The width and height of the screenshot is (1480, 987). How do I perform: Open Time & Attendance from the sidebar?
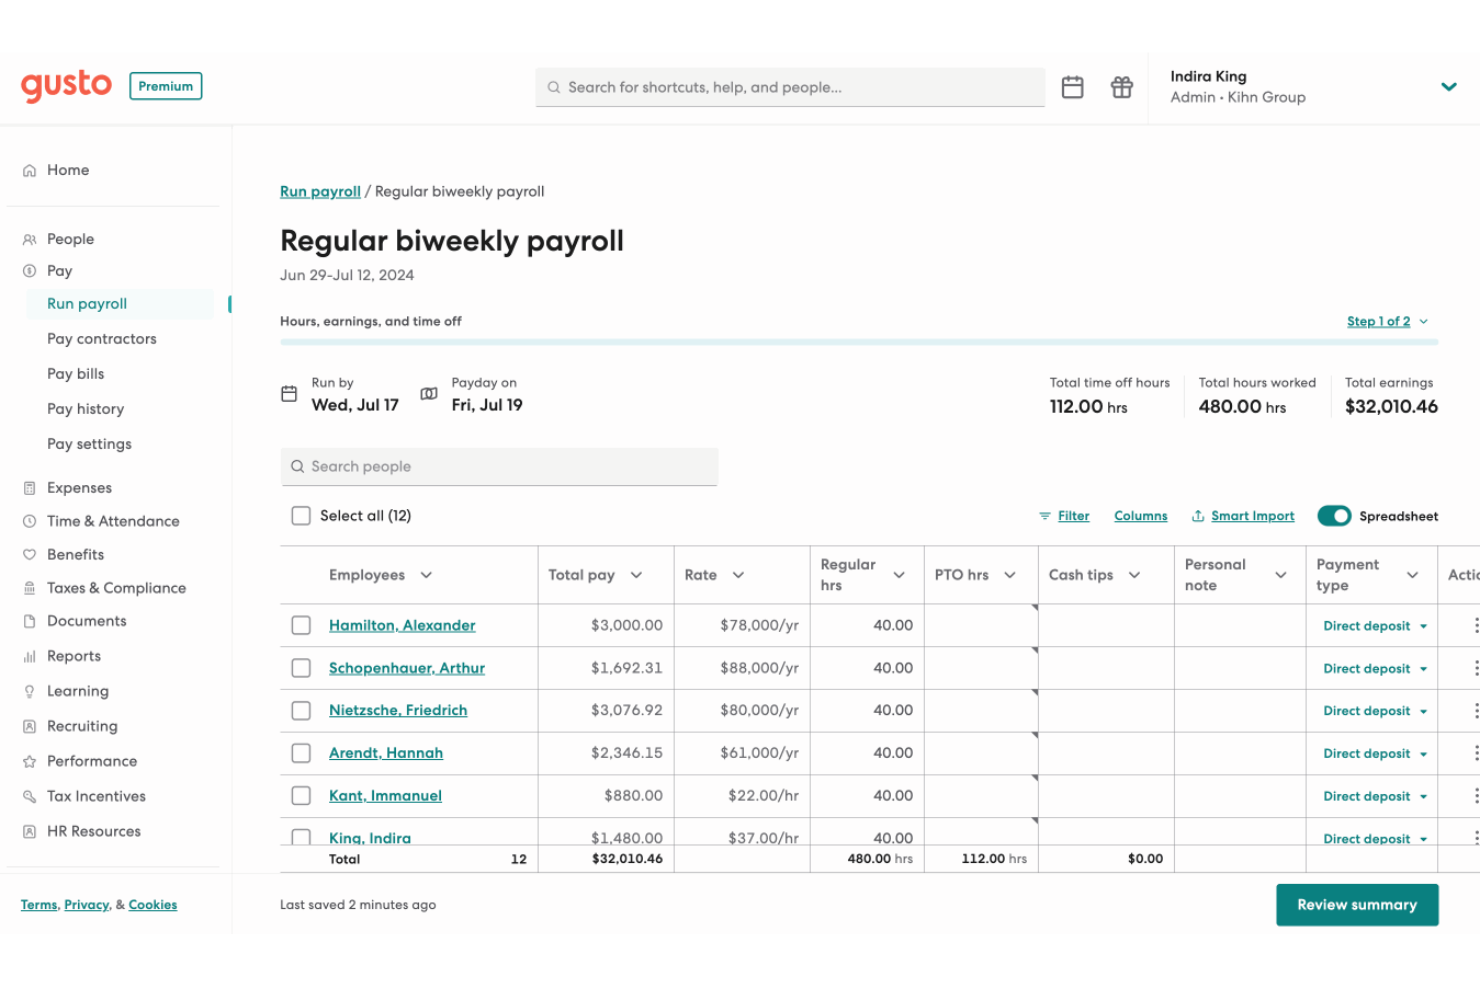point(113,521)
